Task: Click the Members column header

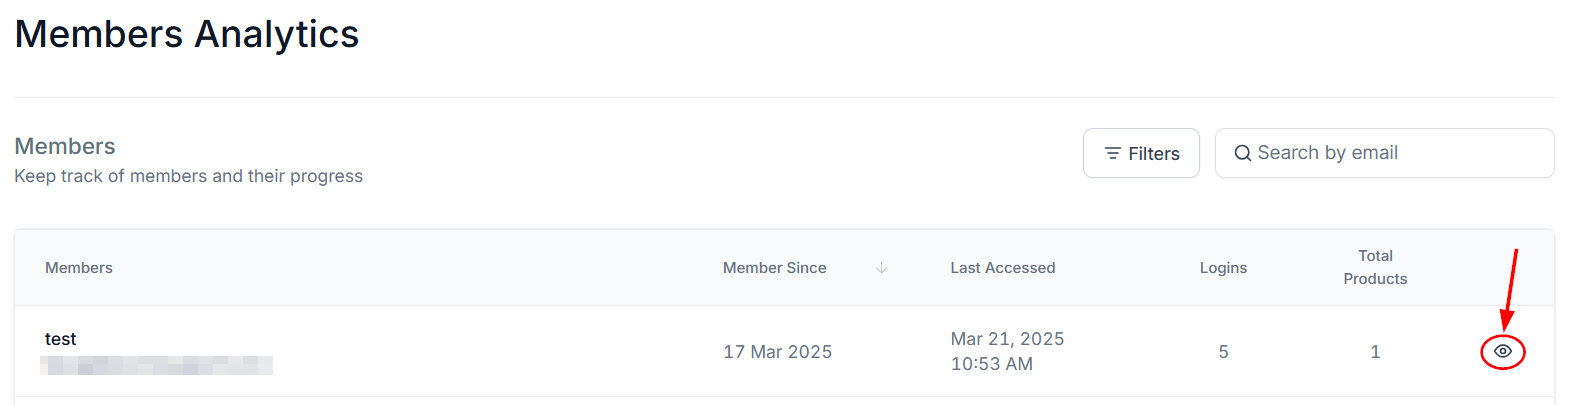Action: (79, 268)
